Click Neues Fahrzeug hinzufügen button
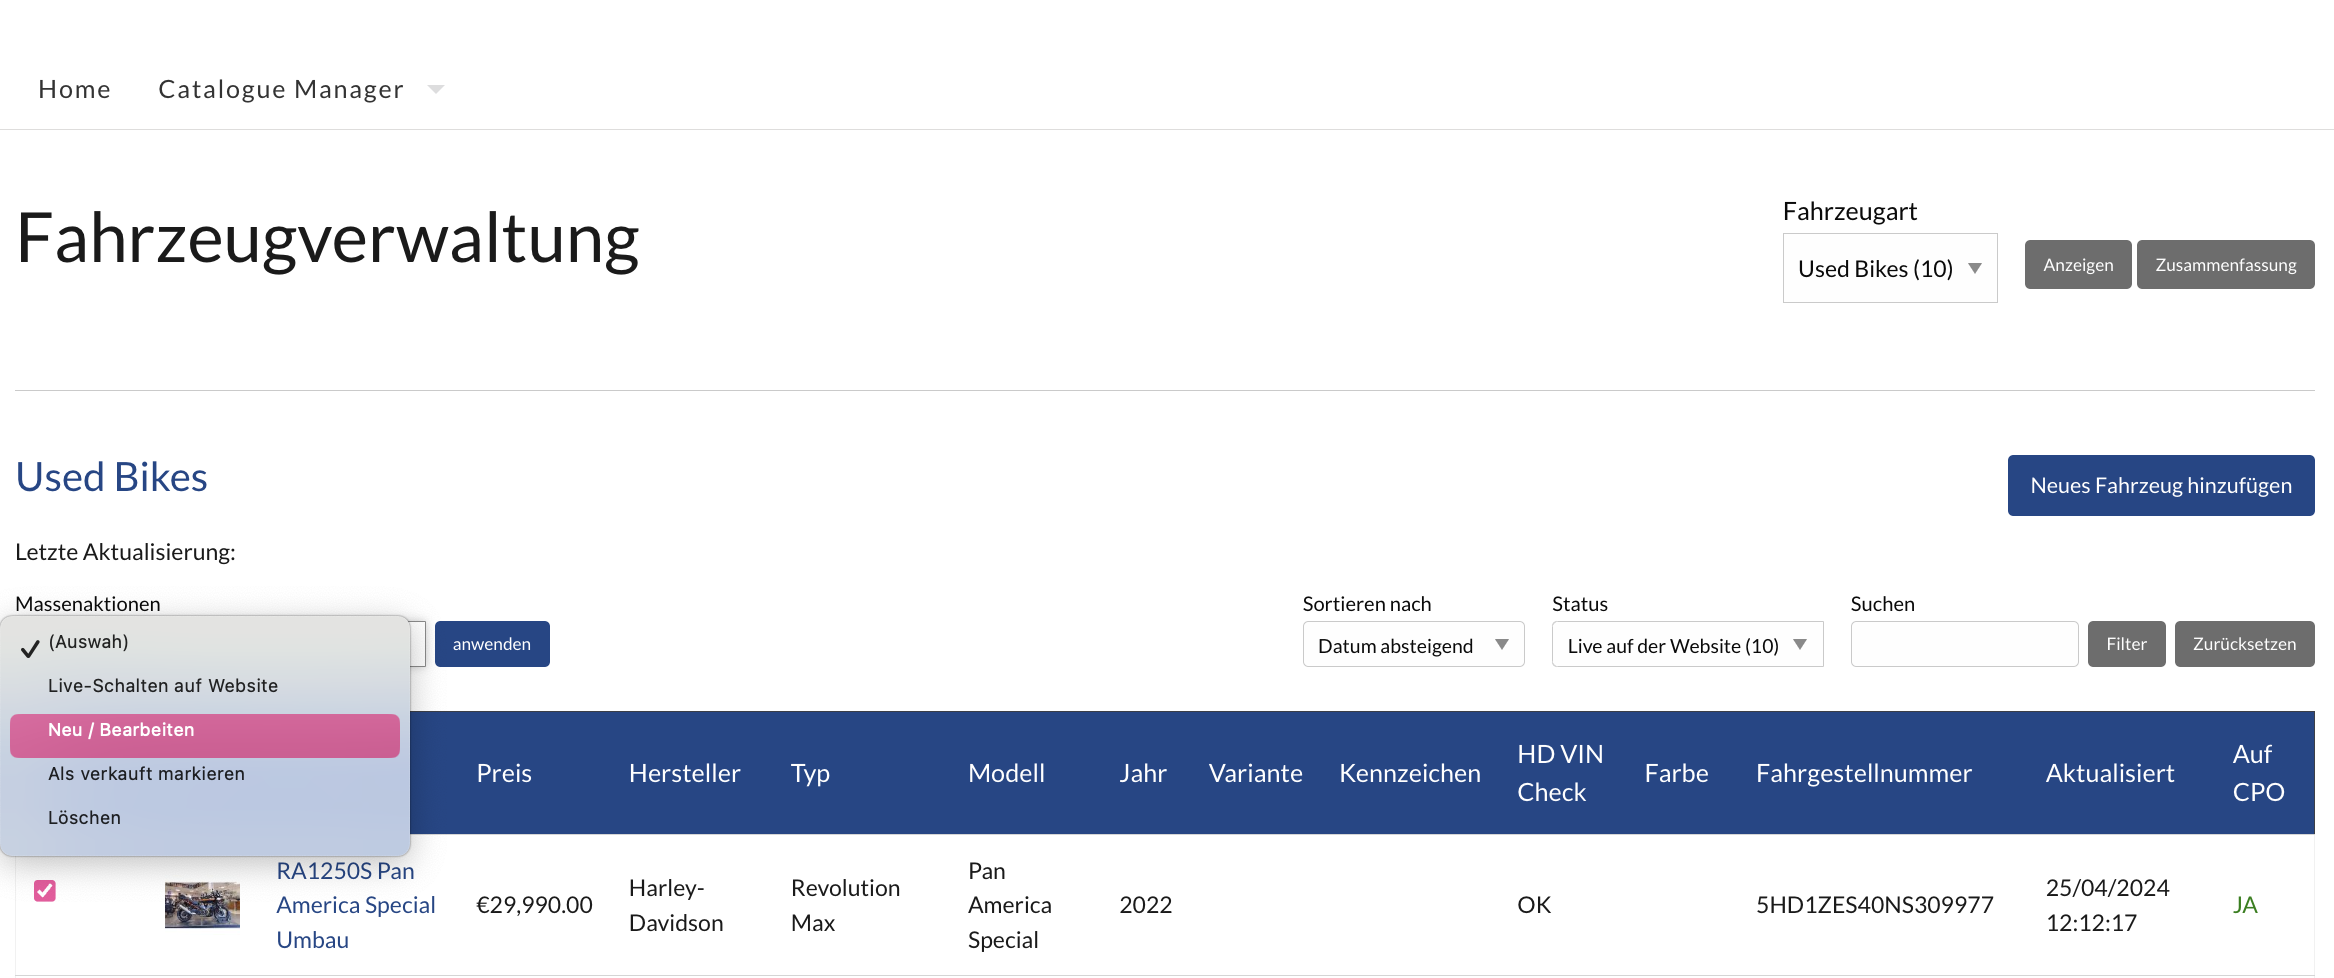 tap(2160, 486)
